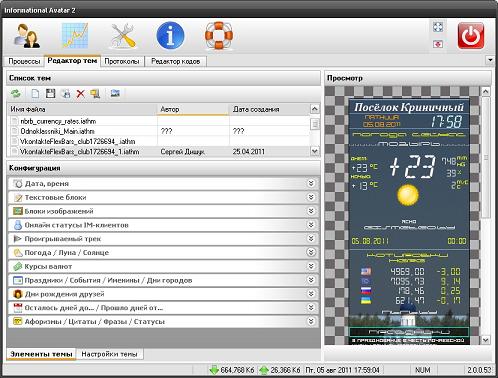Save the theme with floppy disk icon
498x378 pixels.
tap(50, 94)
